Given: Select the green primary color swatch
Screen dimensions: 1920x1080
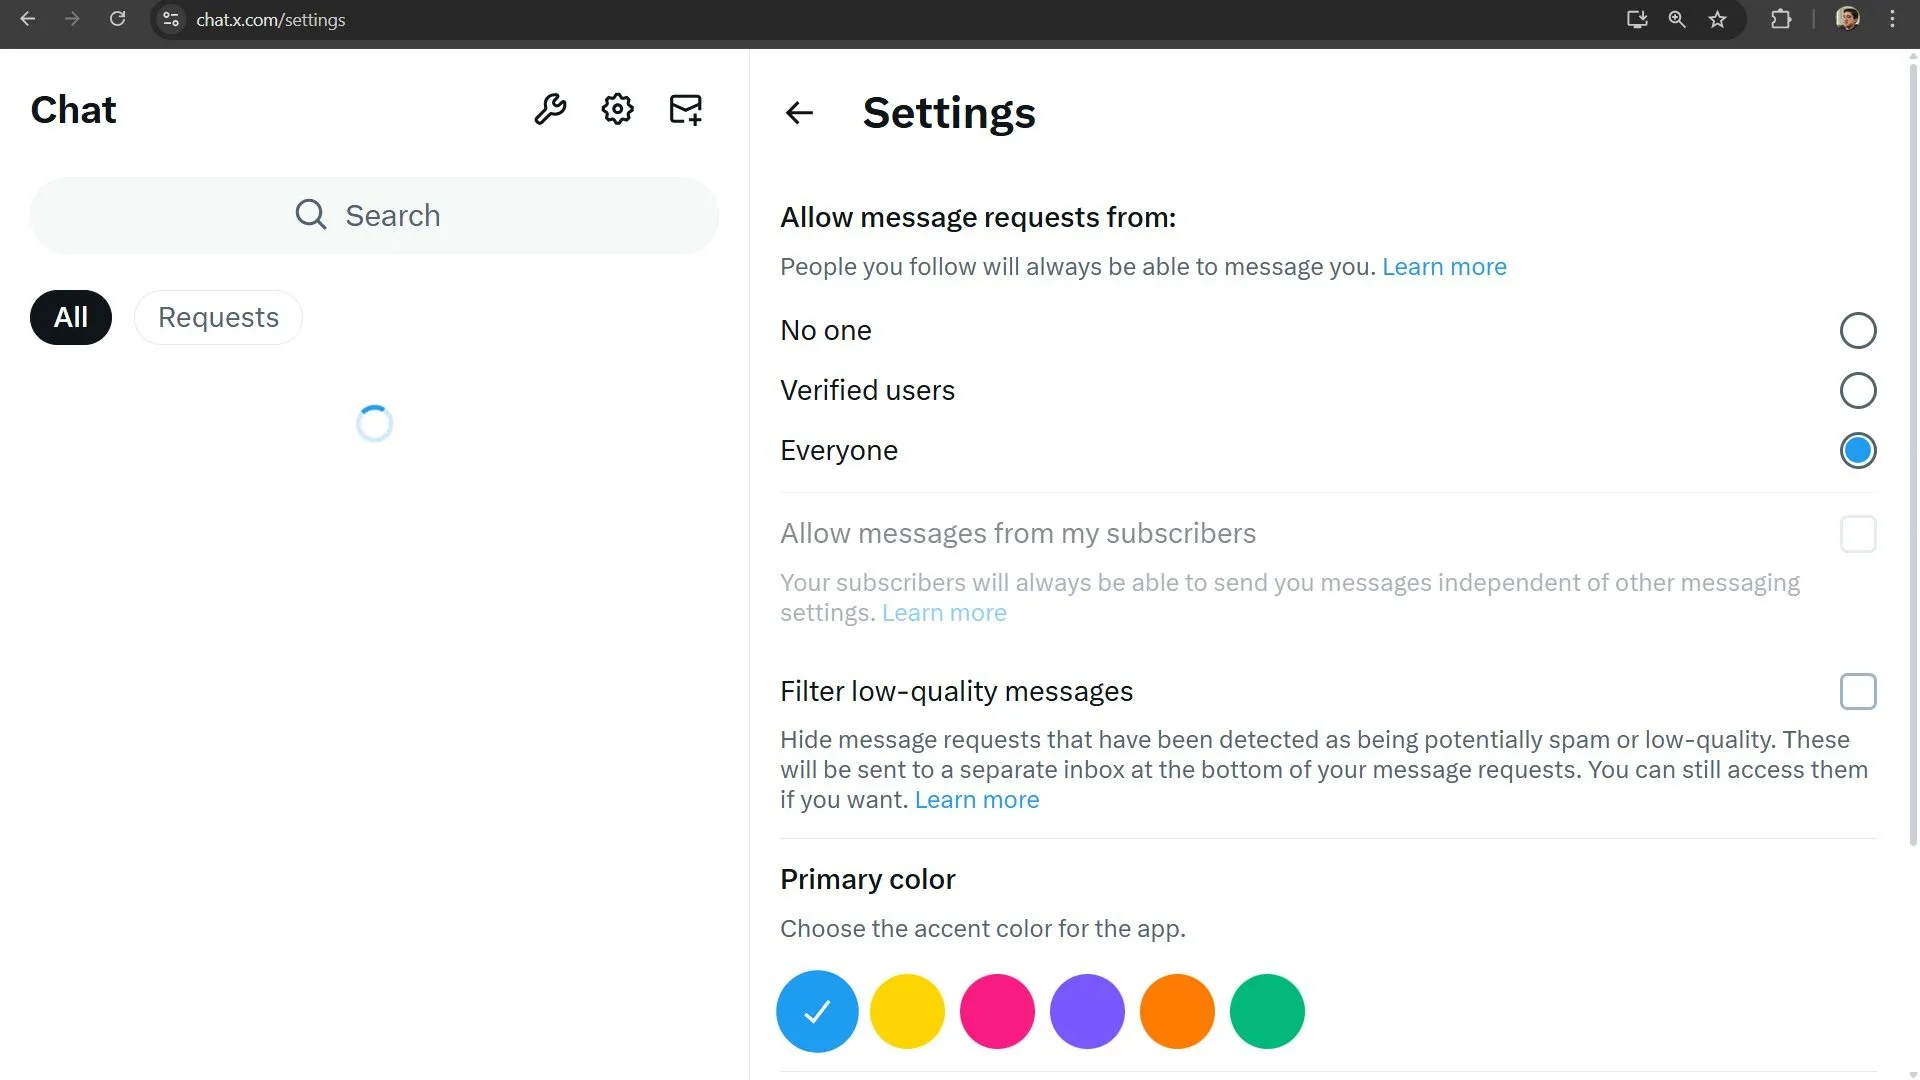Looking at the screenshot, I should [1267, 1011].
